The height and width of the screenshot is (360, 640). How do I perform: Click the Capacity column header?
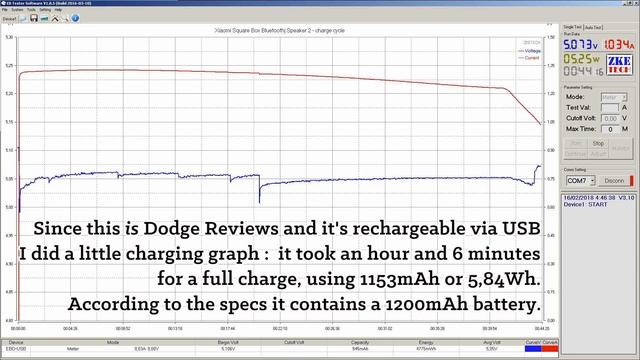[360, 342]
